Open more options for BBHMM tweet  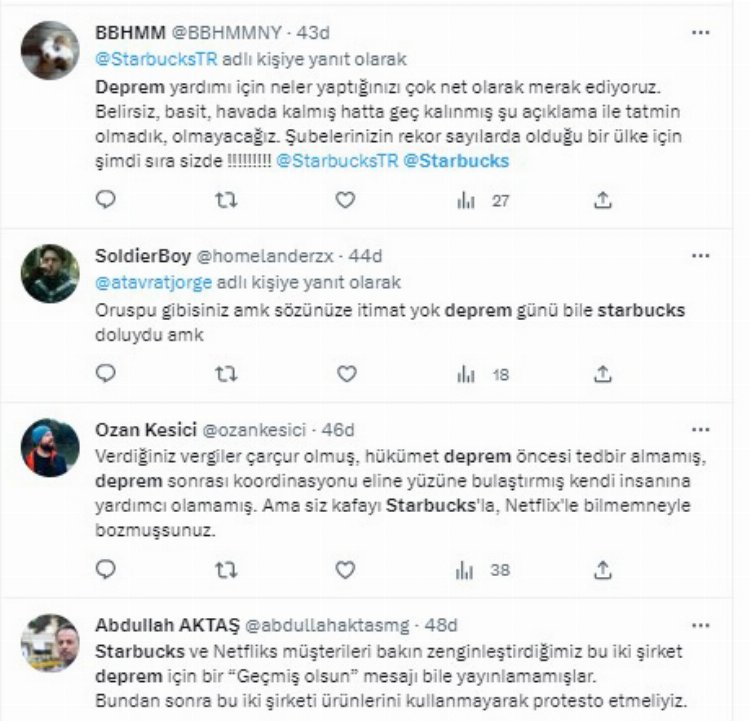(x=701, y=33)
